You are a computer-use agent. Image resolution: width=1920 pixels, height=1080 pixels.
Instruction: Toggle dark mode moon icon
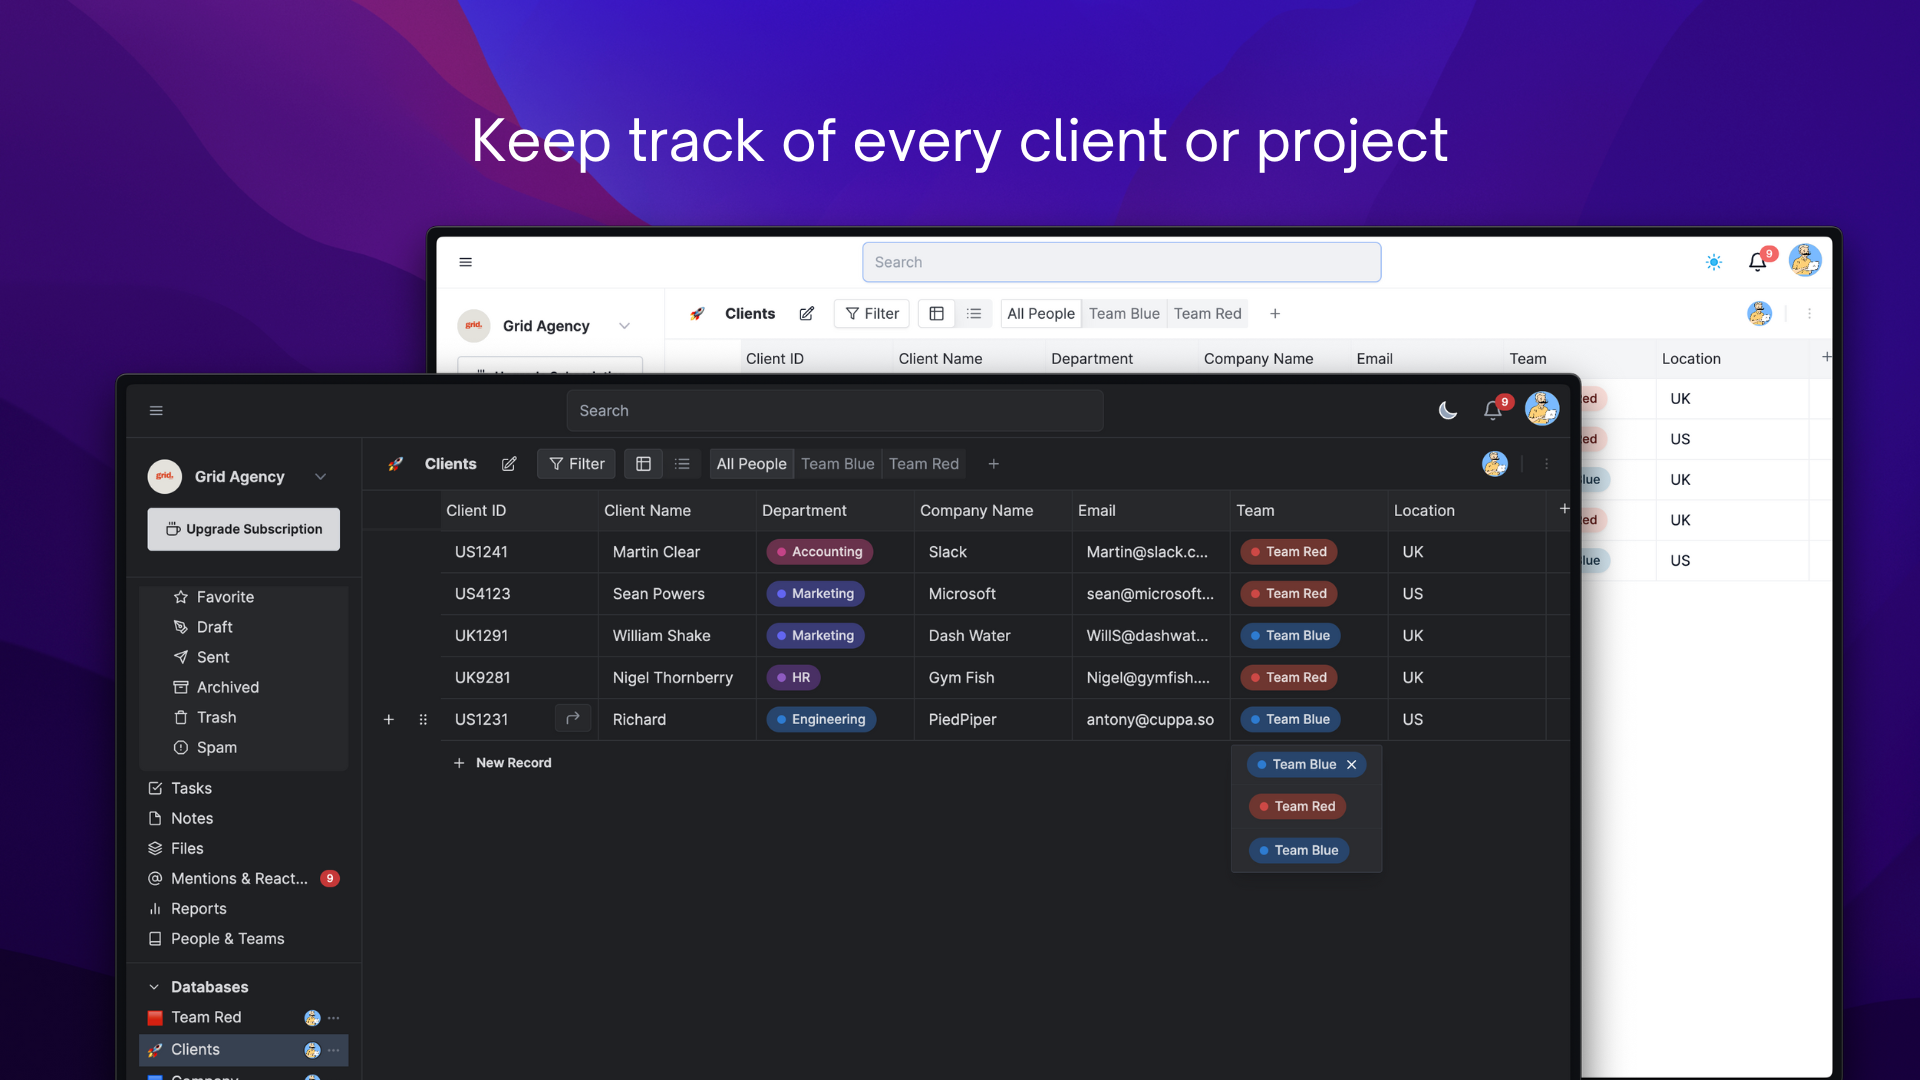click(1447, 410)
